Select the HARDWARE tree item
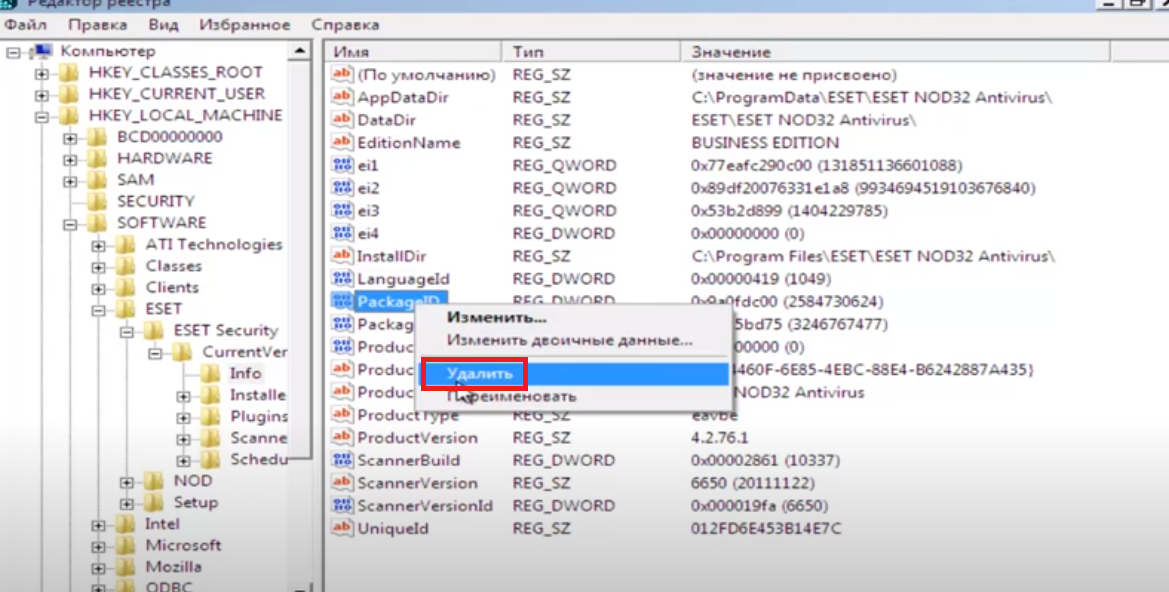 pos(164,158)
